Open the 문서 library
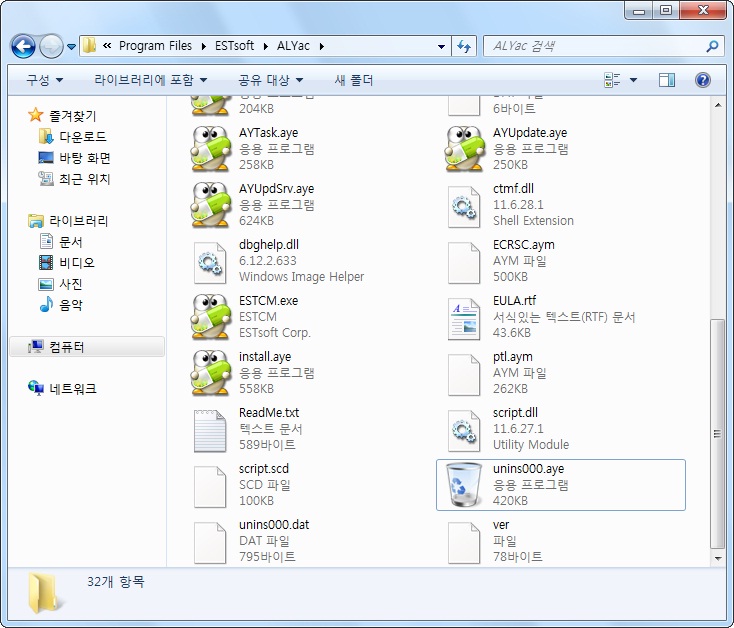The height and width of the screenshot is (628, 734). coord(71,242)
